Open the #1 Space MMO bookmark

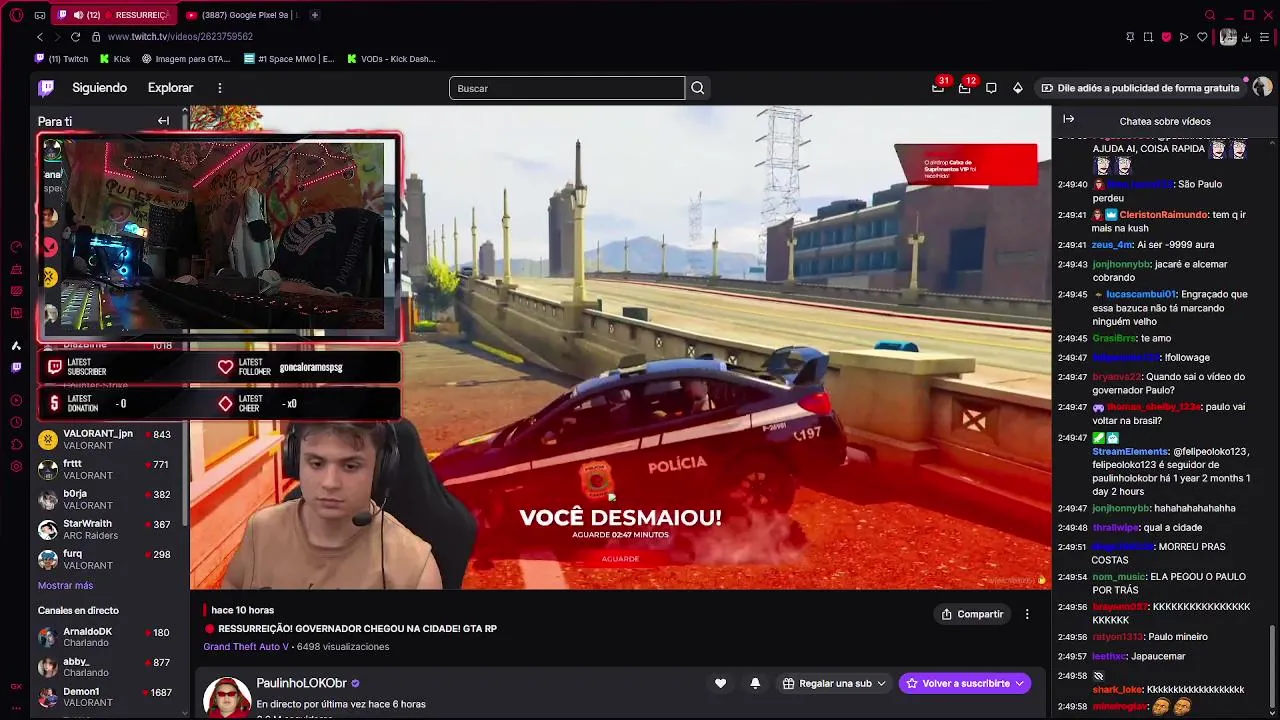[x=290, y=59]
